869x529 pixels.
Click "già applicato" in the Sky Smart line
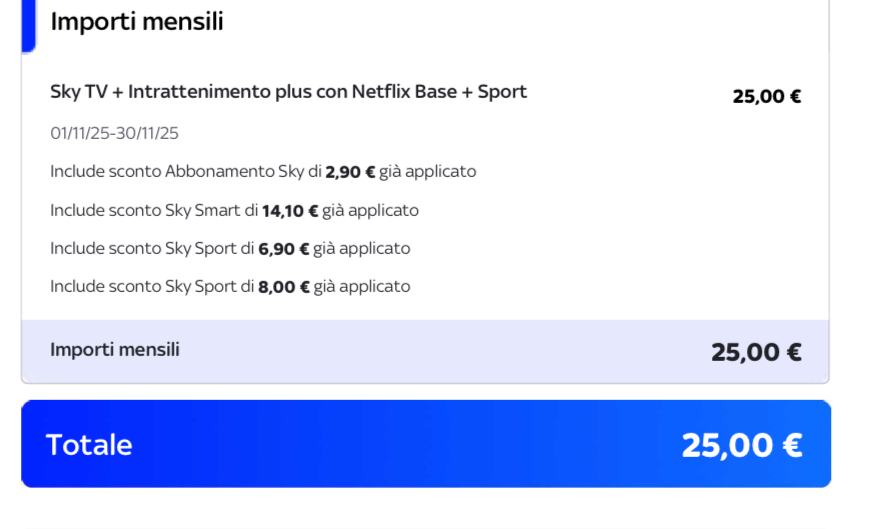pyautogui.click(x=370, y=211)
